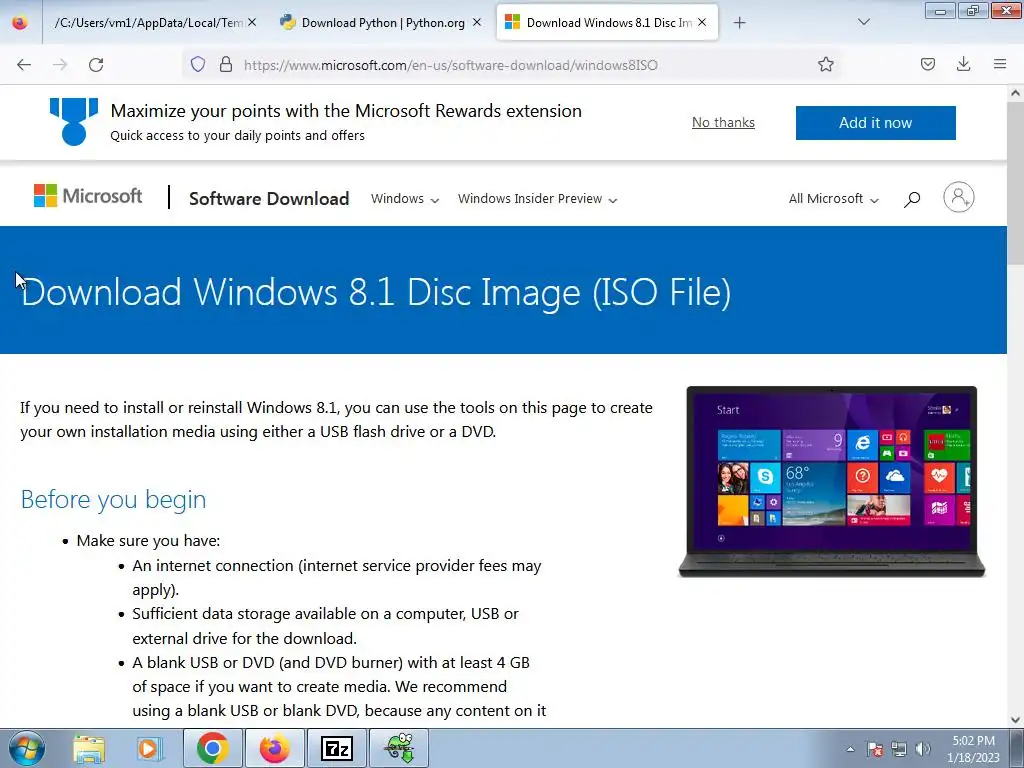Bookmark this page with the star icon

pyautogui.click(x=825, y=64)
